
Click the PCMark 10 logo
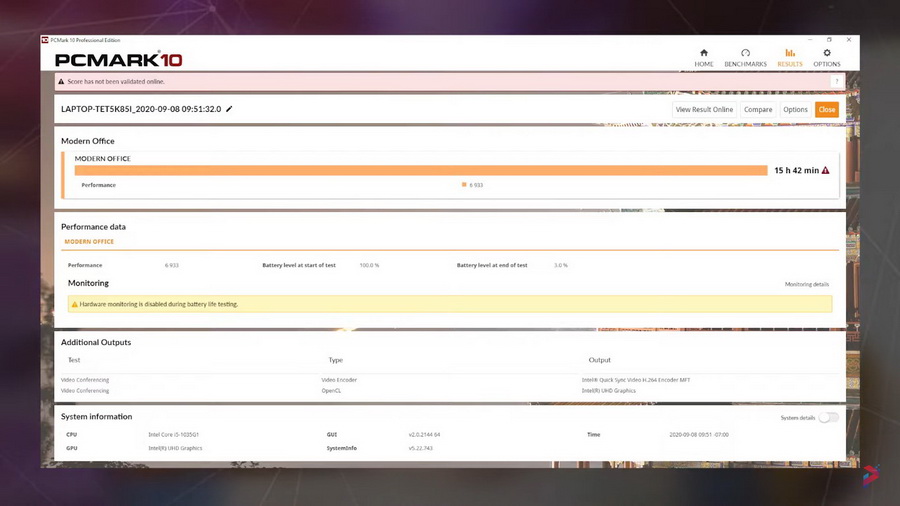(x=119, y=59)
